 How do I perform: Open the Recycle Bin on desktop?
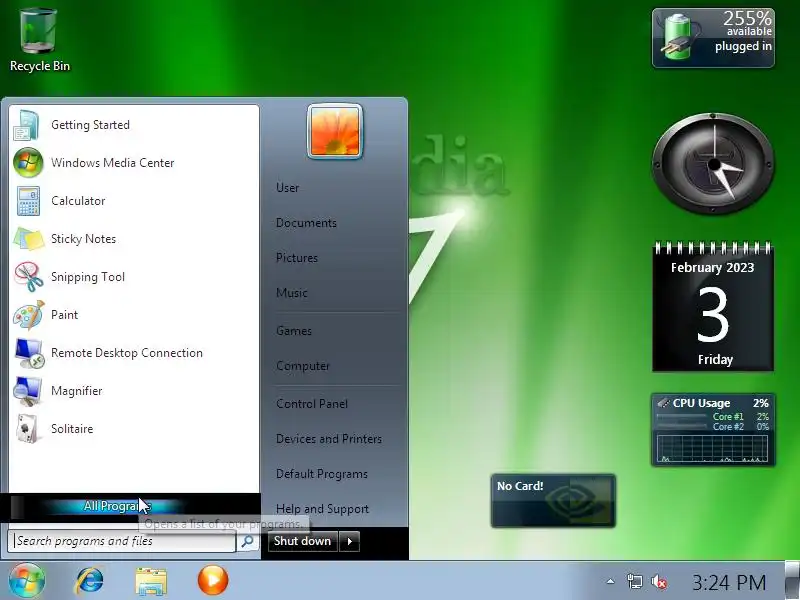(39, 40)
